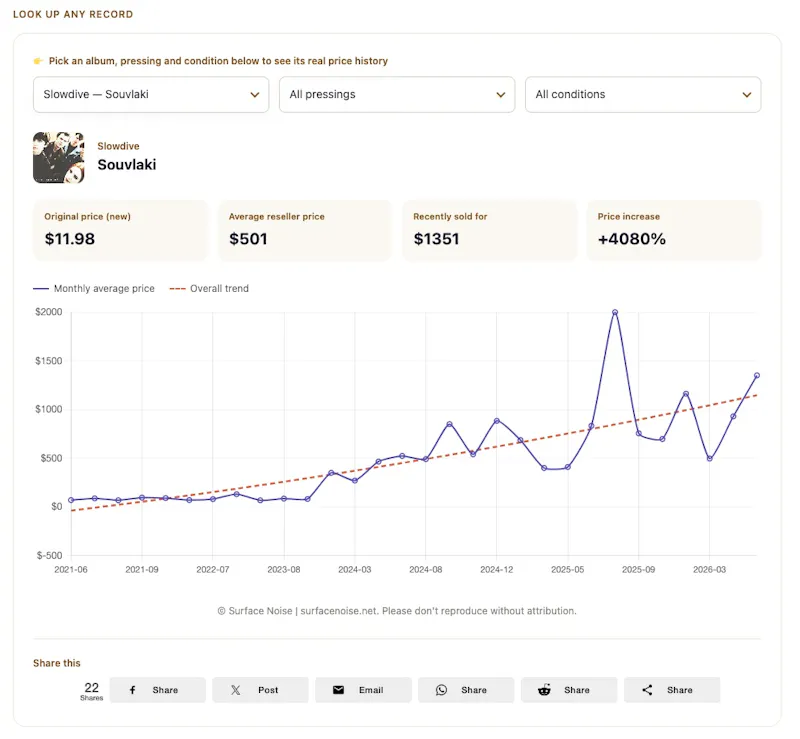The image size is (800, 739).
Task: Click the Recently sold for $1351 card
Action: [x=490, y=231]
